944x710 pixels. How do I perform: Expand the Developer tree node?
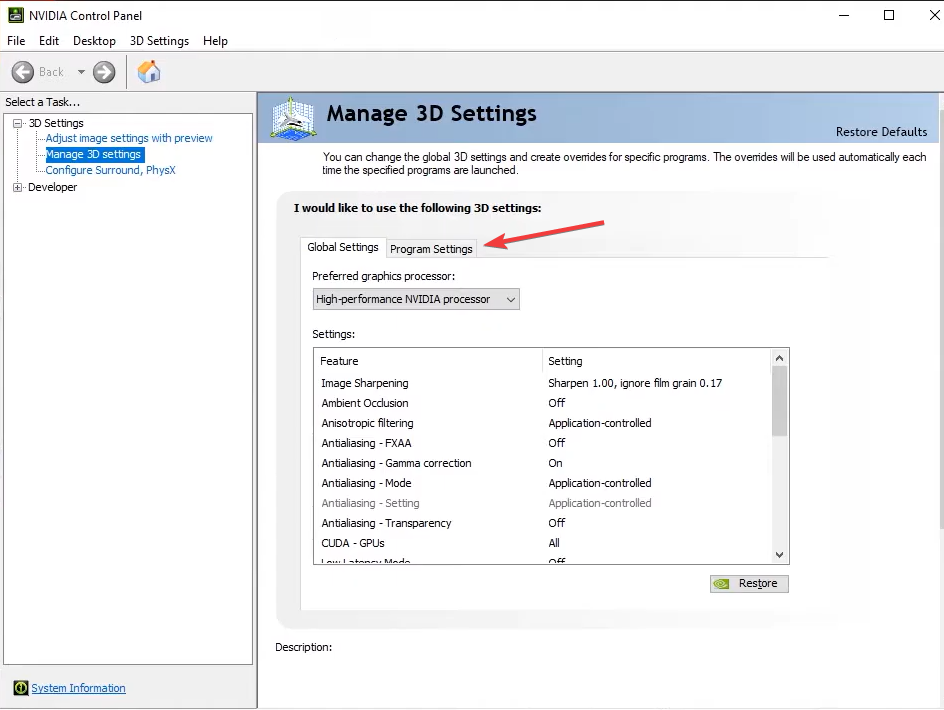pyautogui.click(x=17, y=187)
